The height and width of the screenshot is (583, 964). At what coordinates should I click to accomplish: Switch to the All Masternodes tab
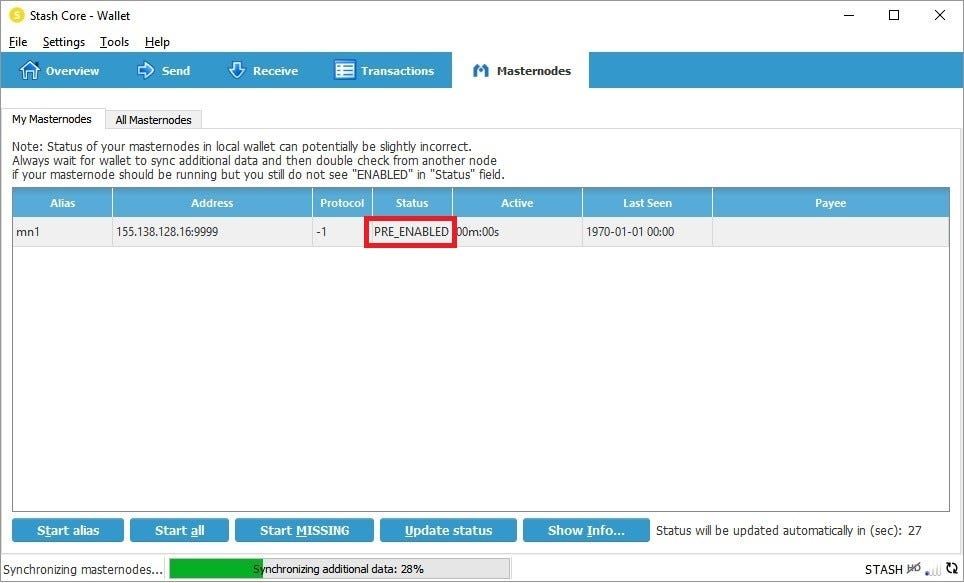point(154,120)
